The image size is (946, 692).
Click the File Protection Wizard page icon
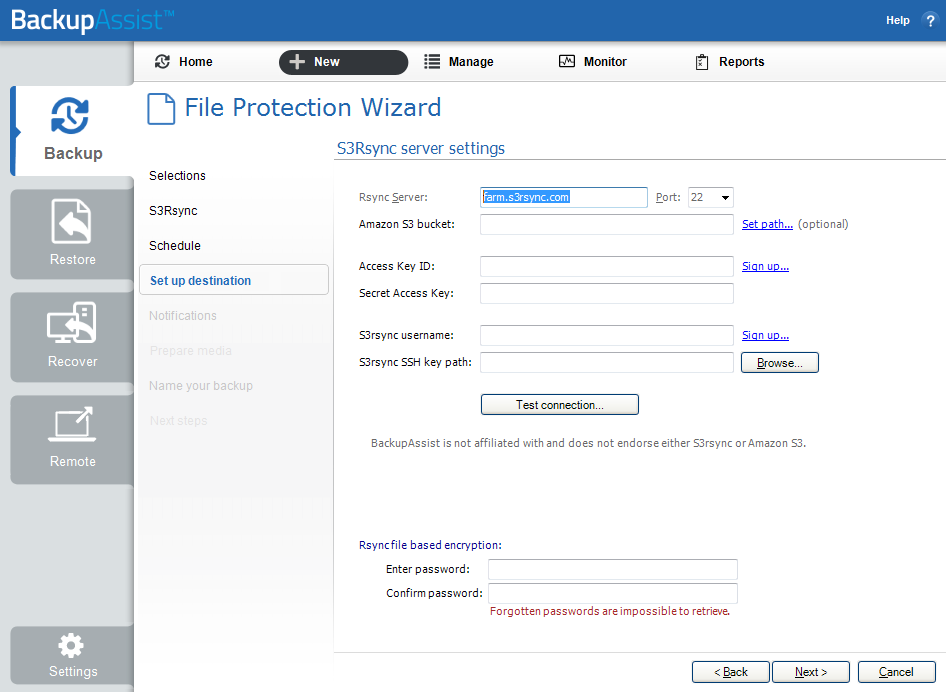(x=161, y=109)
